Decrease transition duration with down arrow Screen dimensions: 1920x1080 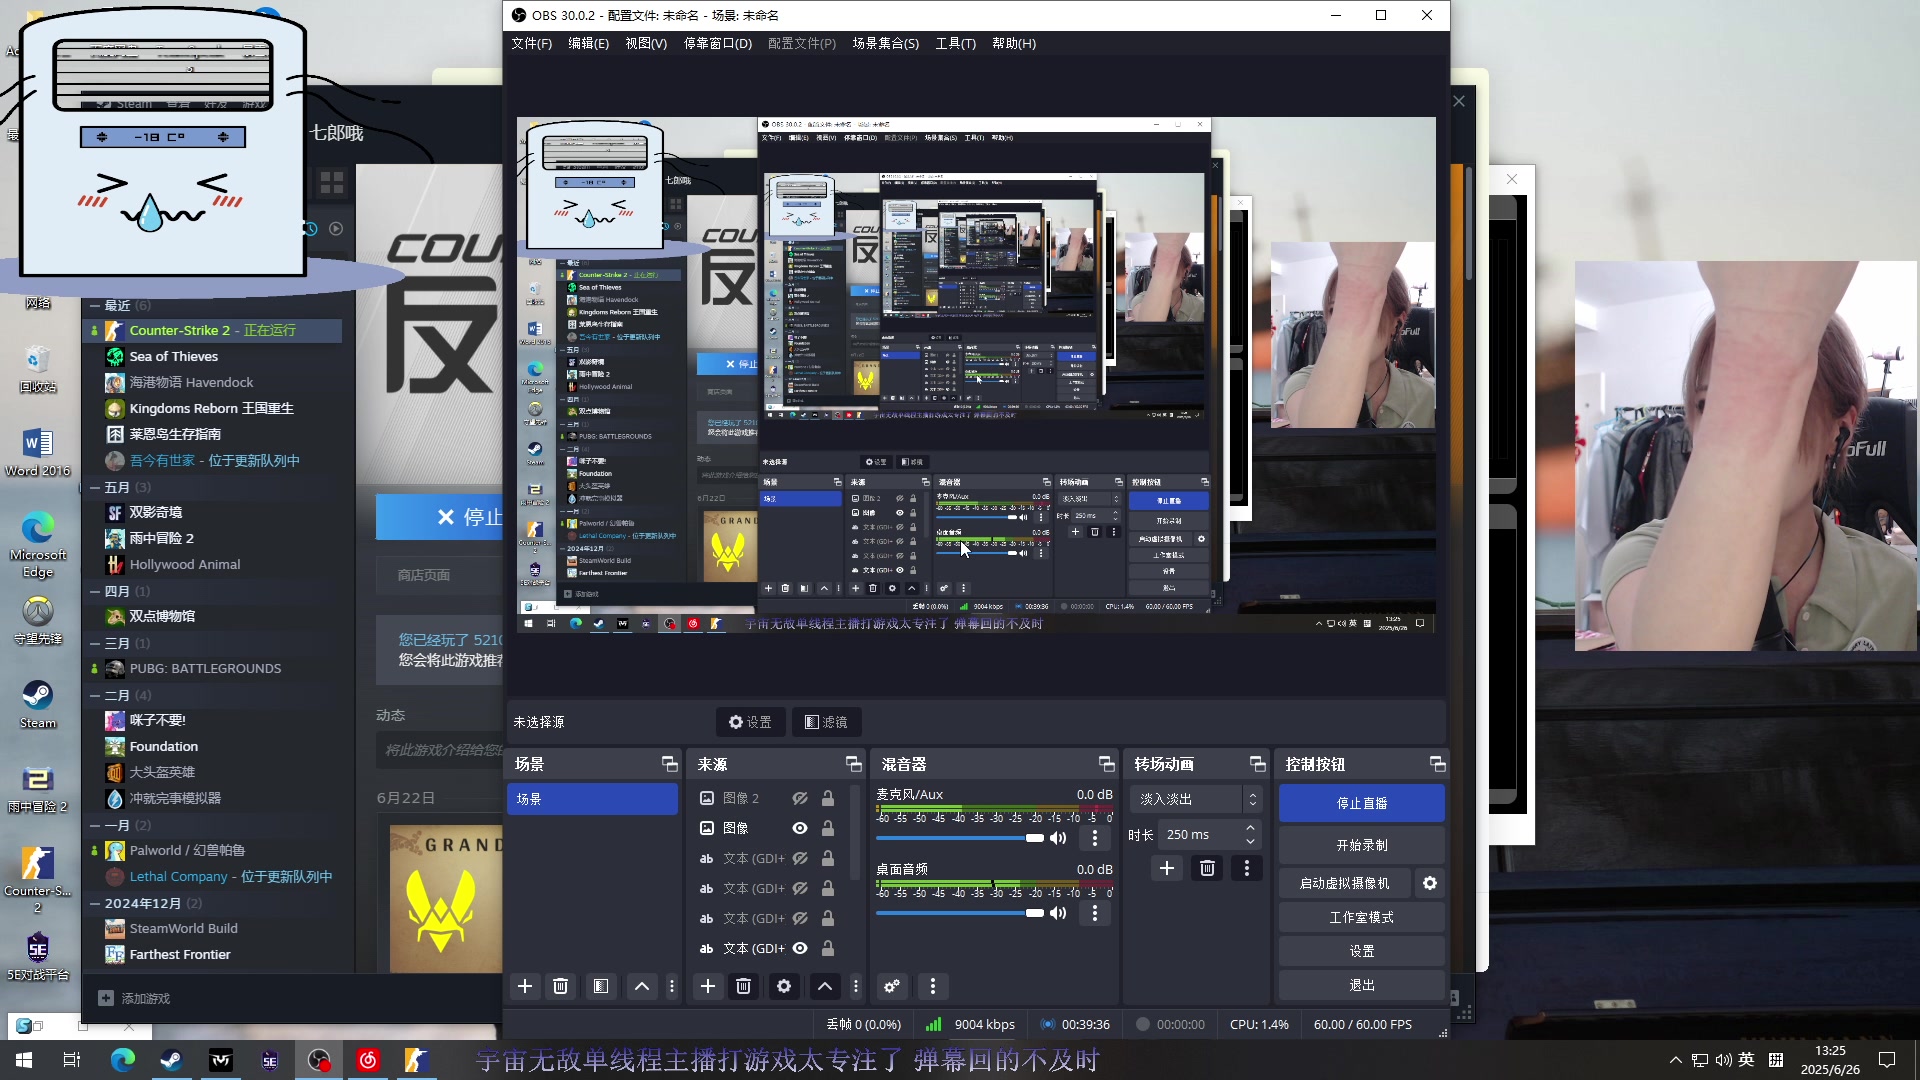[1250, 841]
